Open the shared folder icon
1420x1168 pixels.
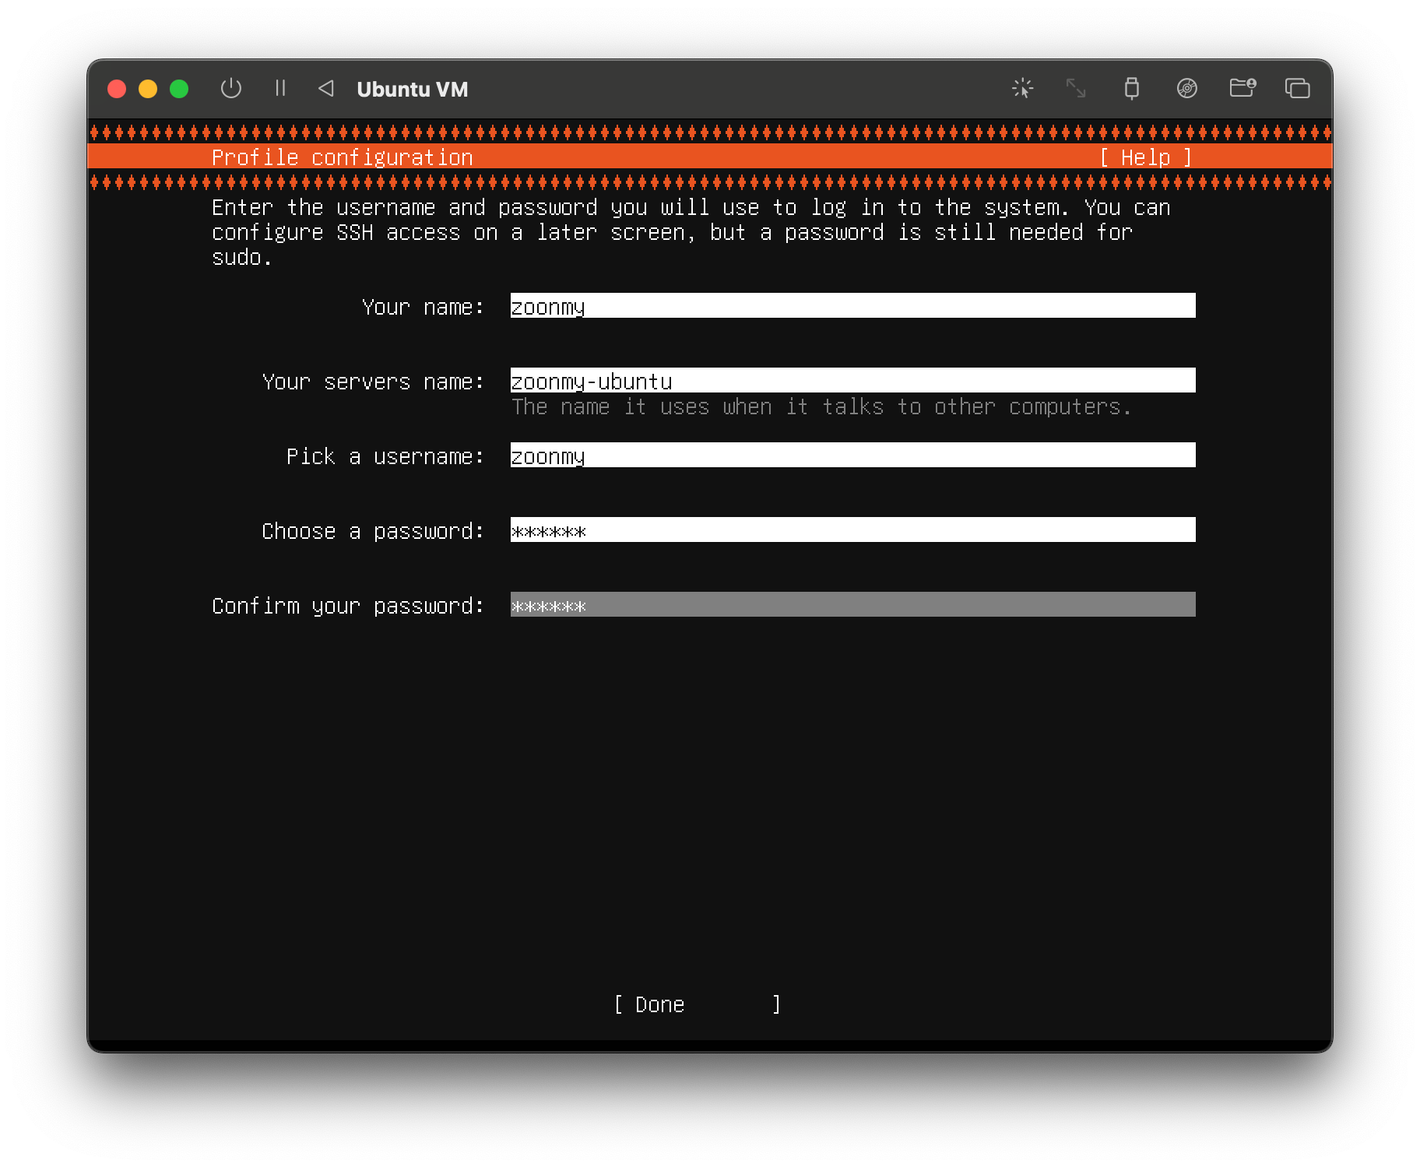(1242, 88)
